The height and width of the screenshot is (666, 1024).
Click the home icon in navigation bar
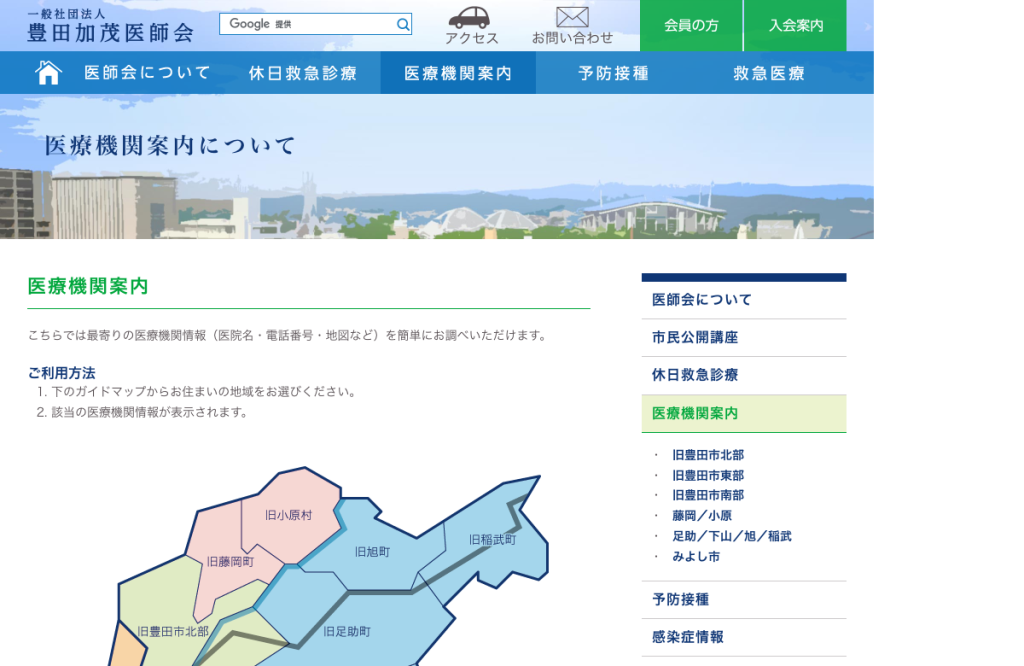point(48,72)
